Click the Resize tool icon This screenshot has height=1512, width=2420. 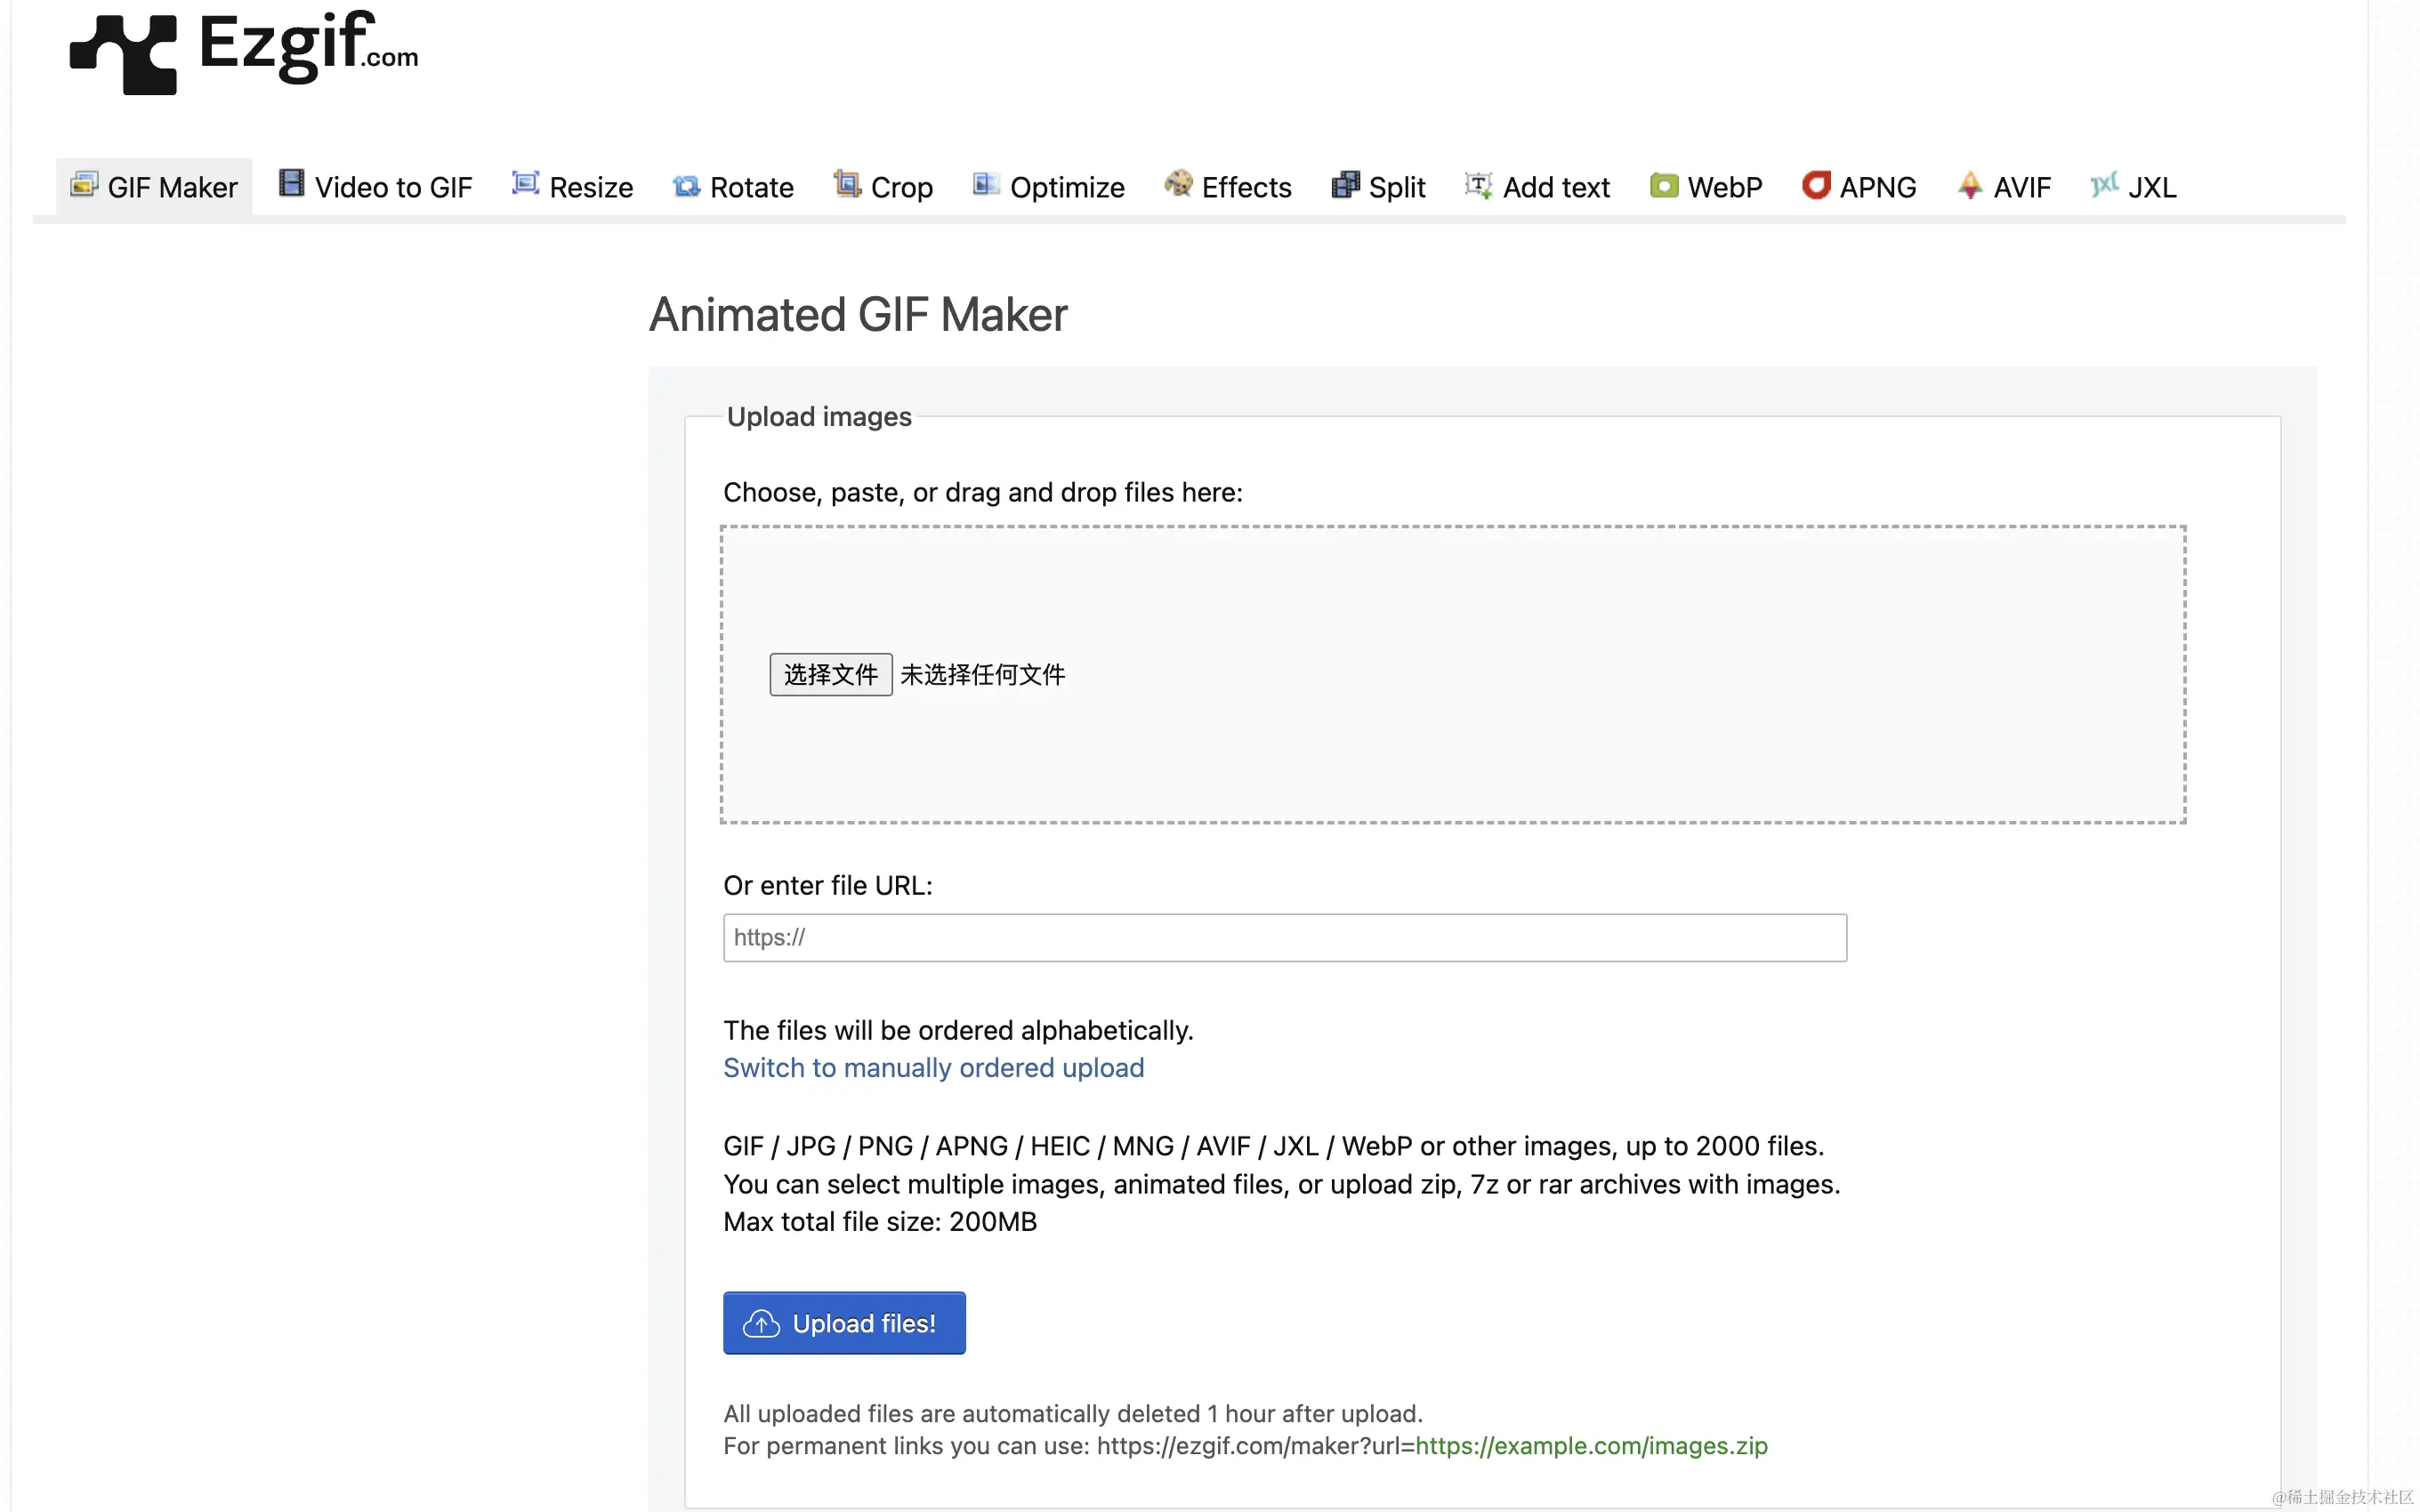point(525,184)
